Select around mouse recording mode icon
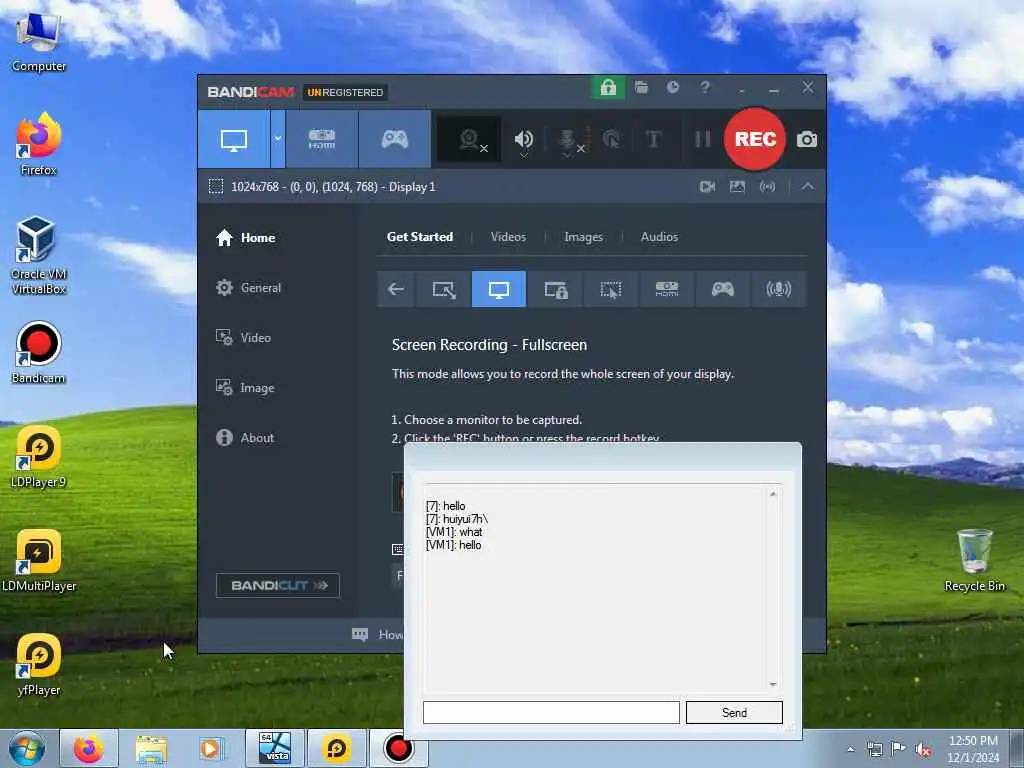Image resolution: width=1024 pixels, height=768 pixels. coord(611,289)
